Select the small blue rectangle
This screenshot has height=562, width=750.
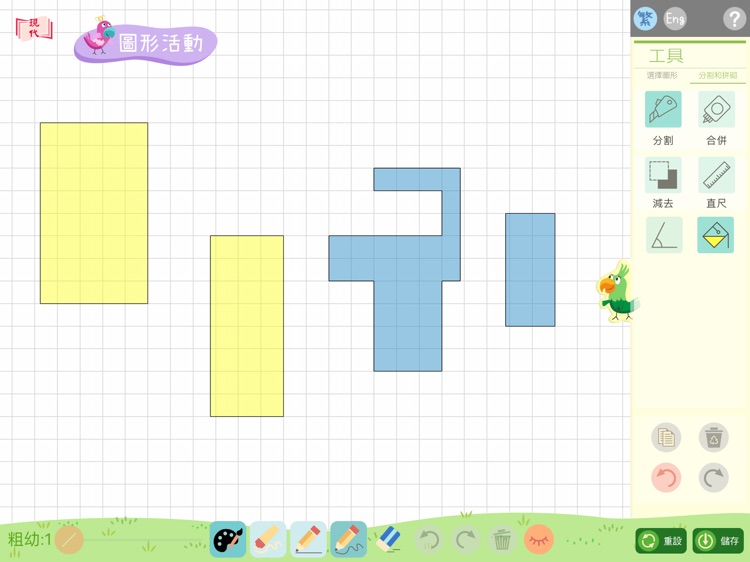click(x=530, y=270)
